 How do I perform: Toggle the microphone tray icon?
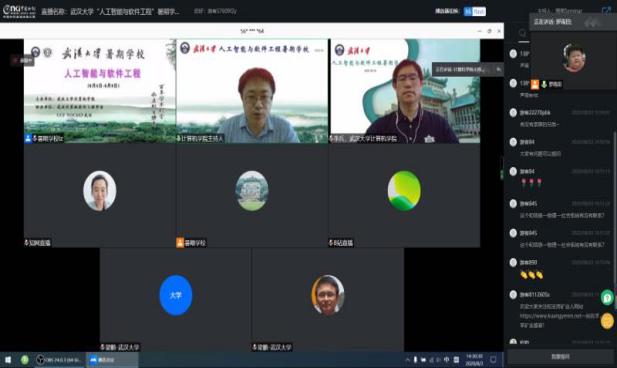click(x=415, y=360)
